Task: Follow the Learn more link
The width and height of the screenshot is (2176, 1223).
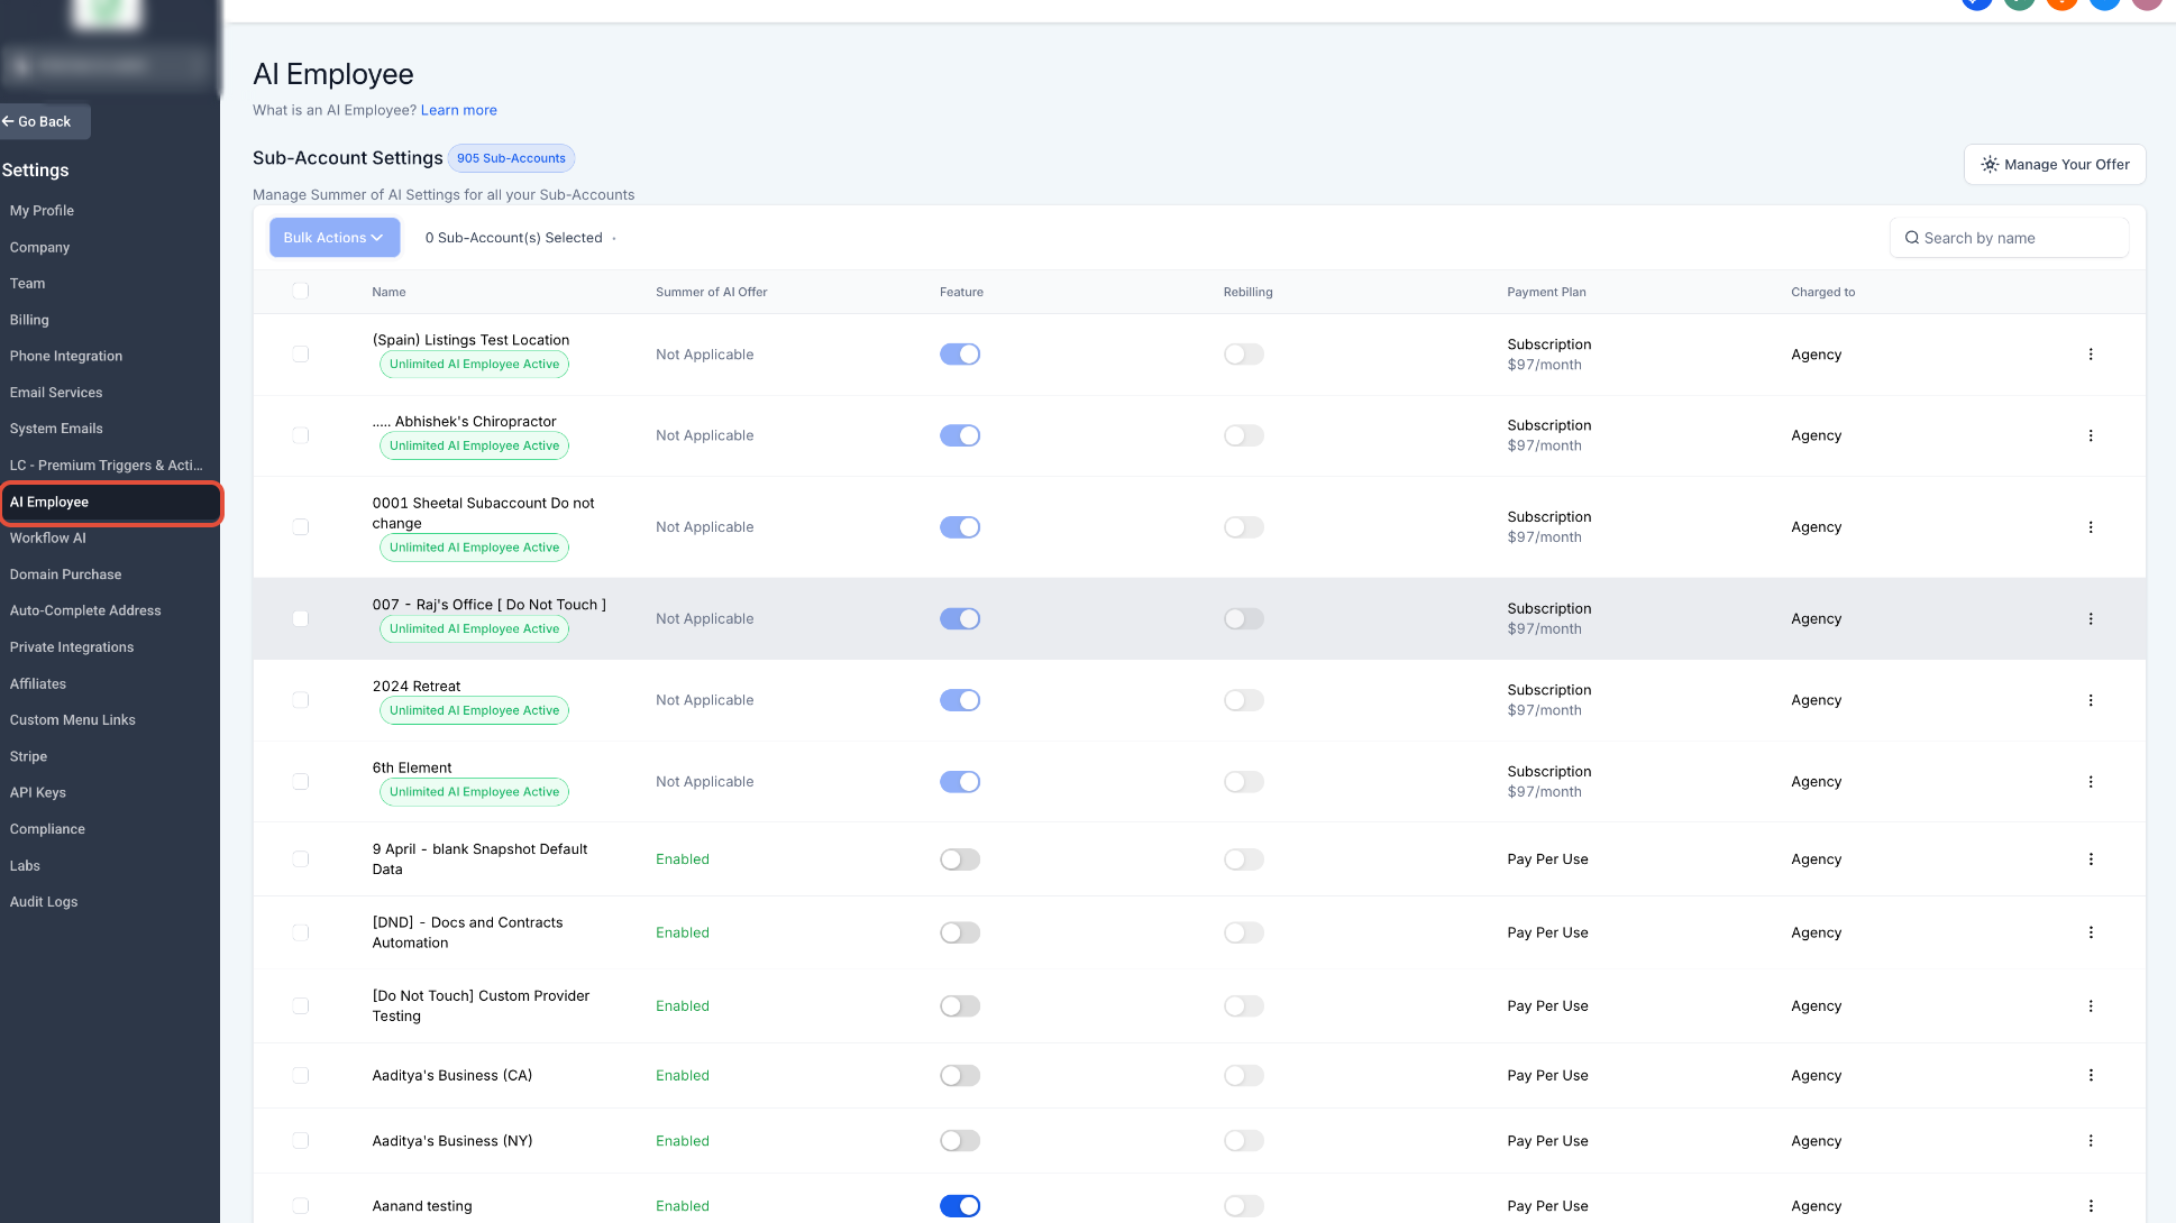Action: (x=458, y=110)
